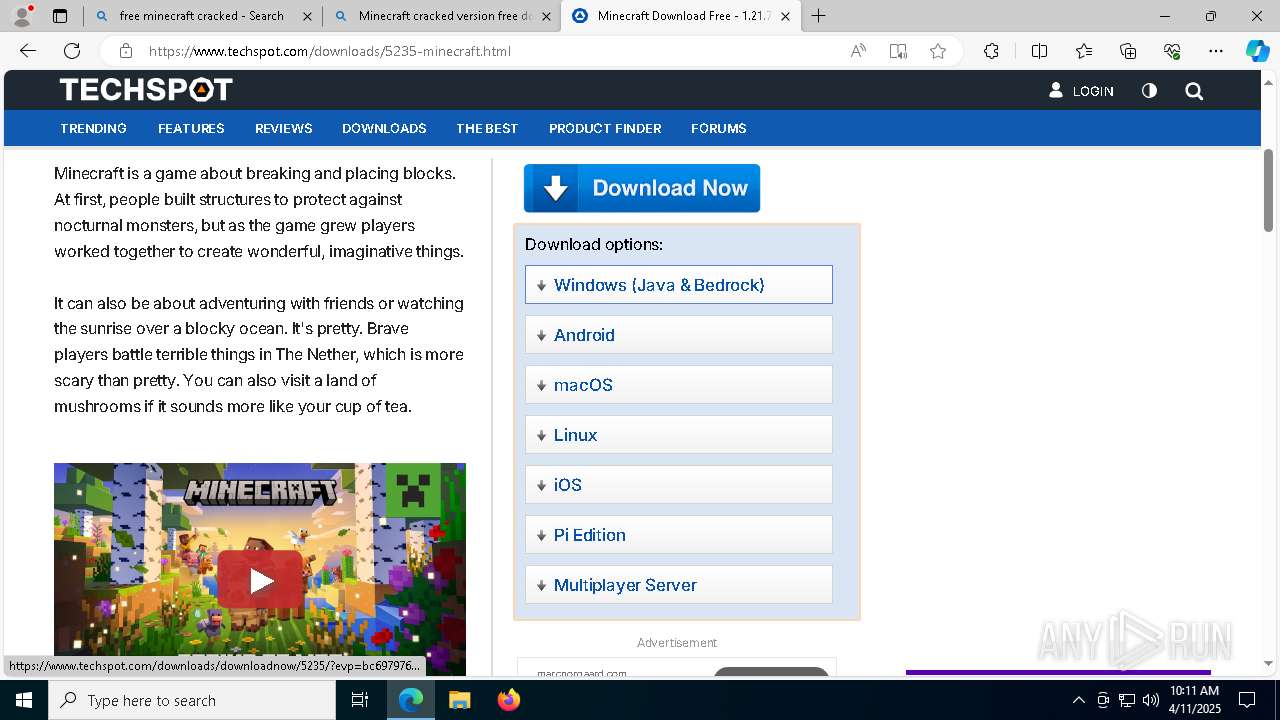Click the Split screen icon
Viewport: 1280px width, 720px height.
pyautogui.click(x=1039, y=51)
